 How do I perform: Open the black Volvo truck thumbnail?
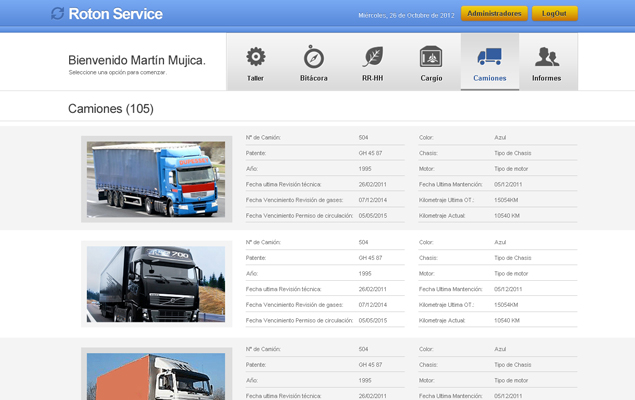pyautogui.click(x=156, y=284)
